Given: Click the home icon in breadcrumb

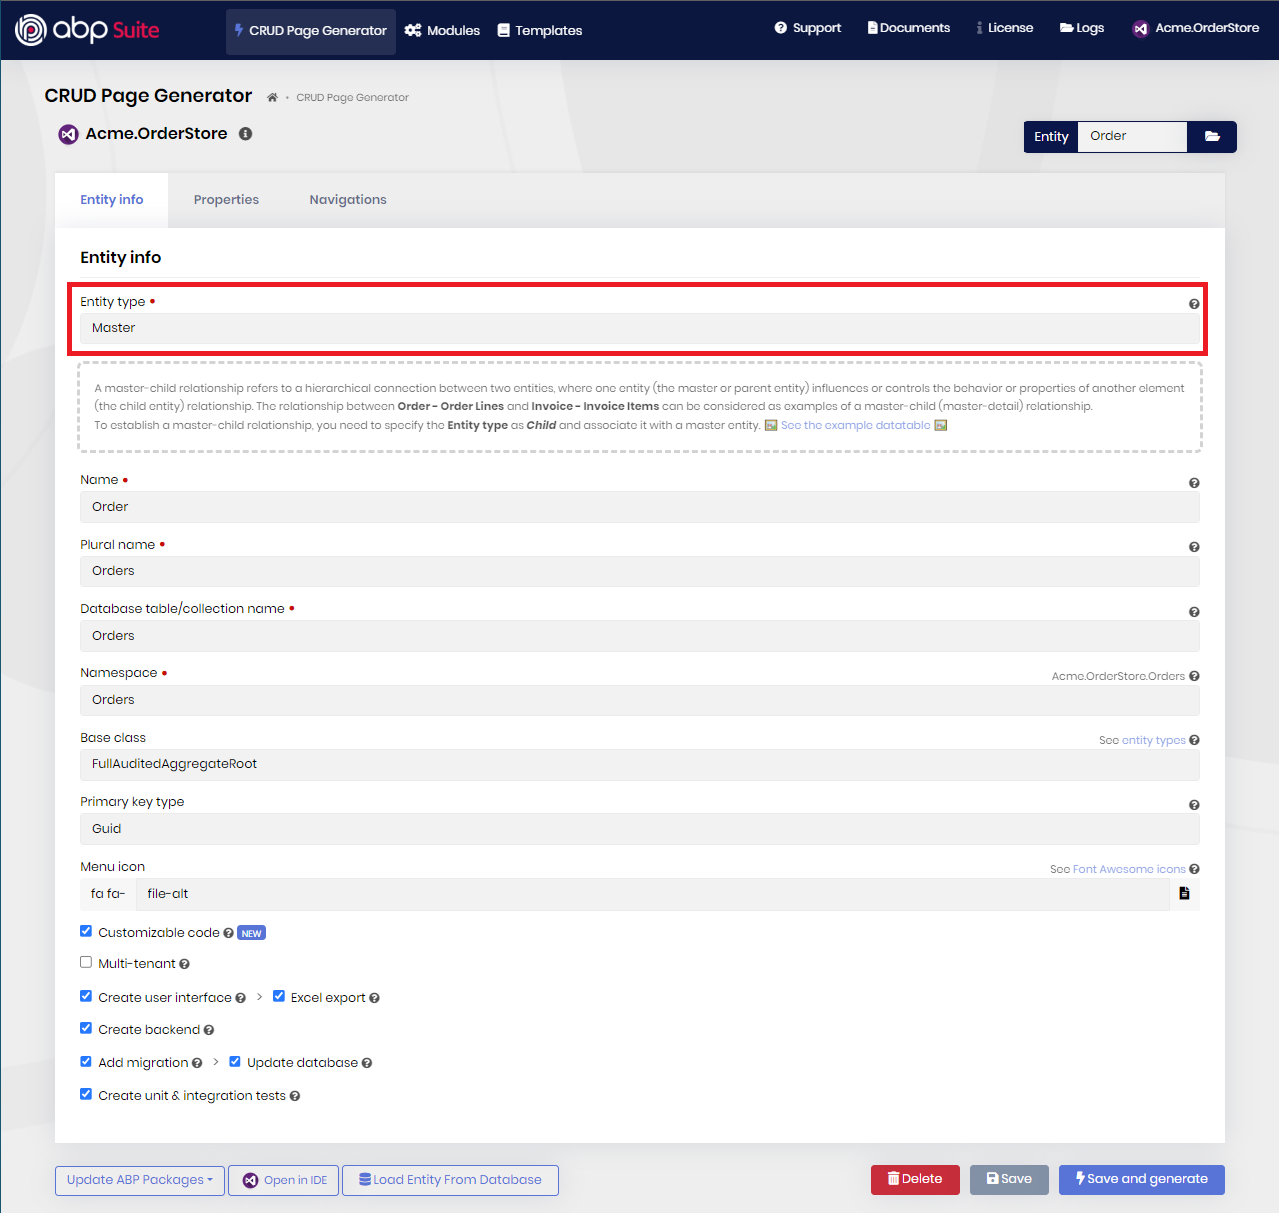Looking at the screenshot, I should pos(272,97).
